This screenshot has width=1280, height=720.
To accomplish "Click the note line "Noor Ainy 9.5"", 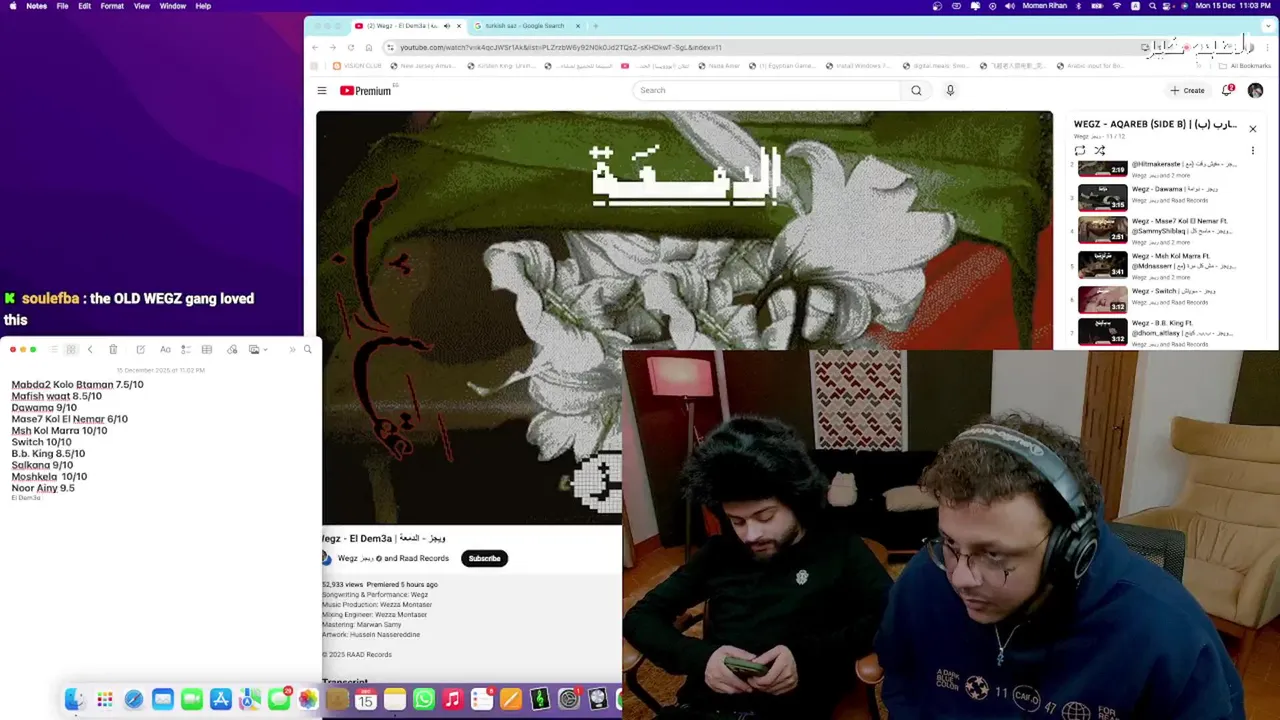I will click(x=43, y=488).
